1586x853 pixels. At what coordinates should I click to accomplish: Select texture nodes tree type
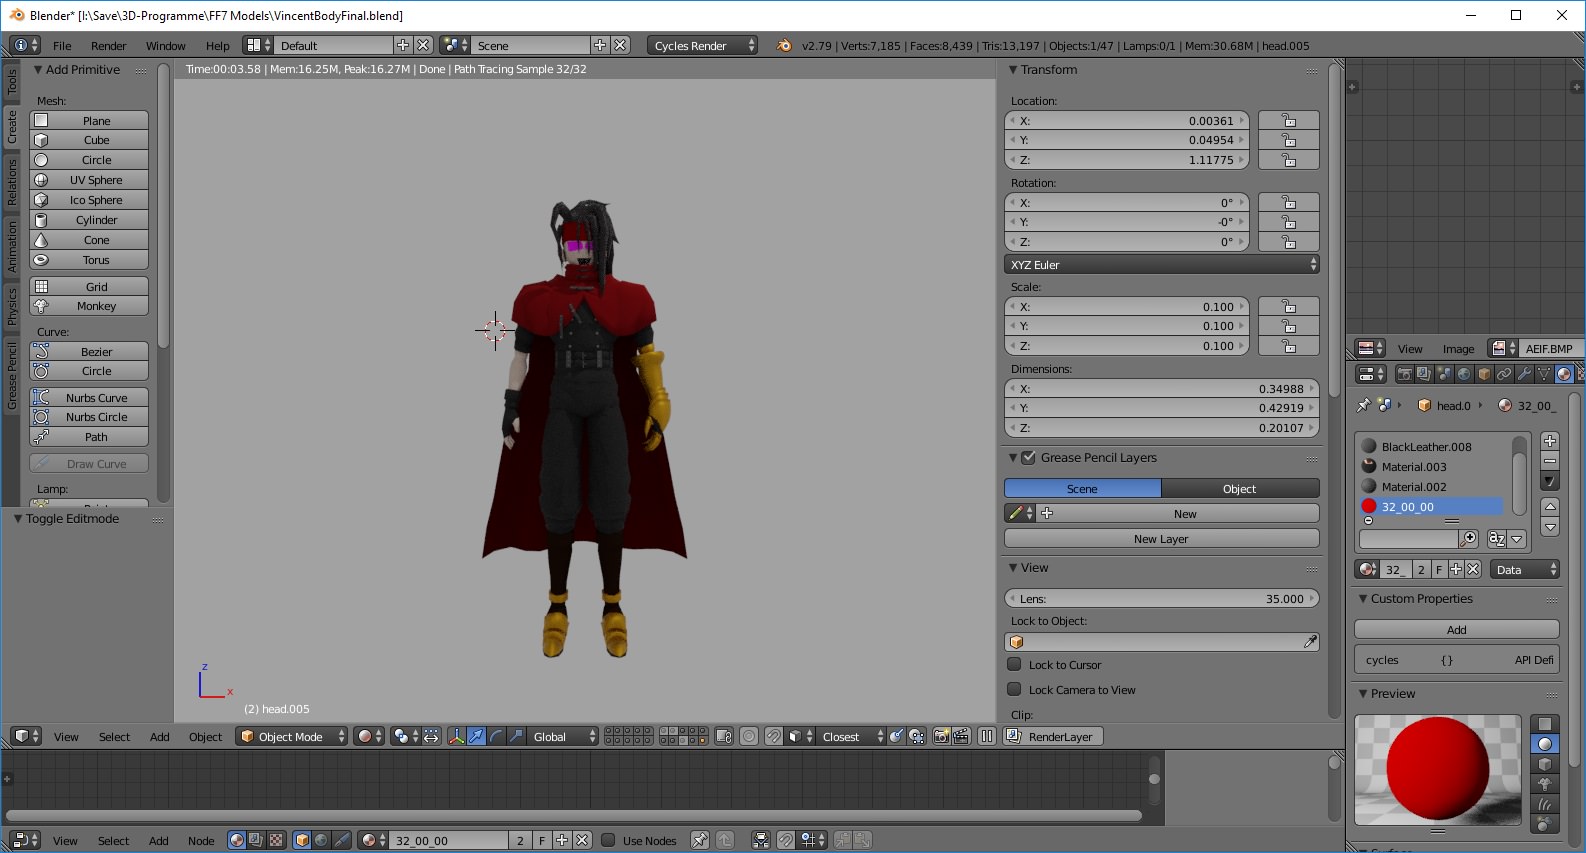[276, 841]
